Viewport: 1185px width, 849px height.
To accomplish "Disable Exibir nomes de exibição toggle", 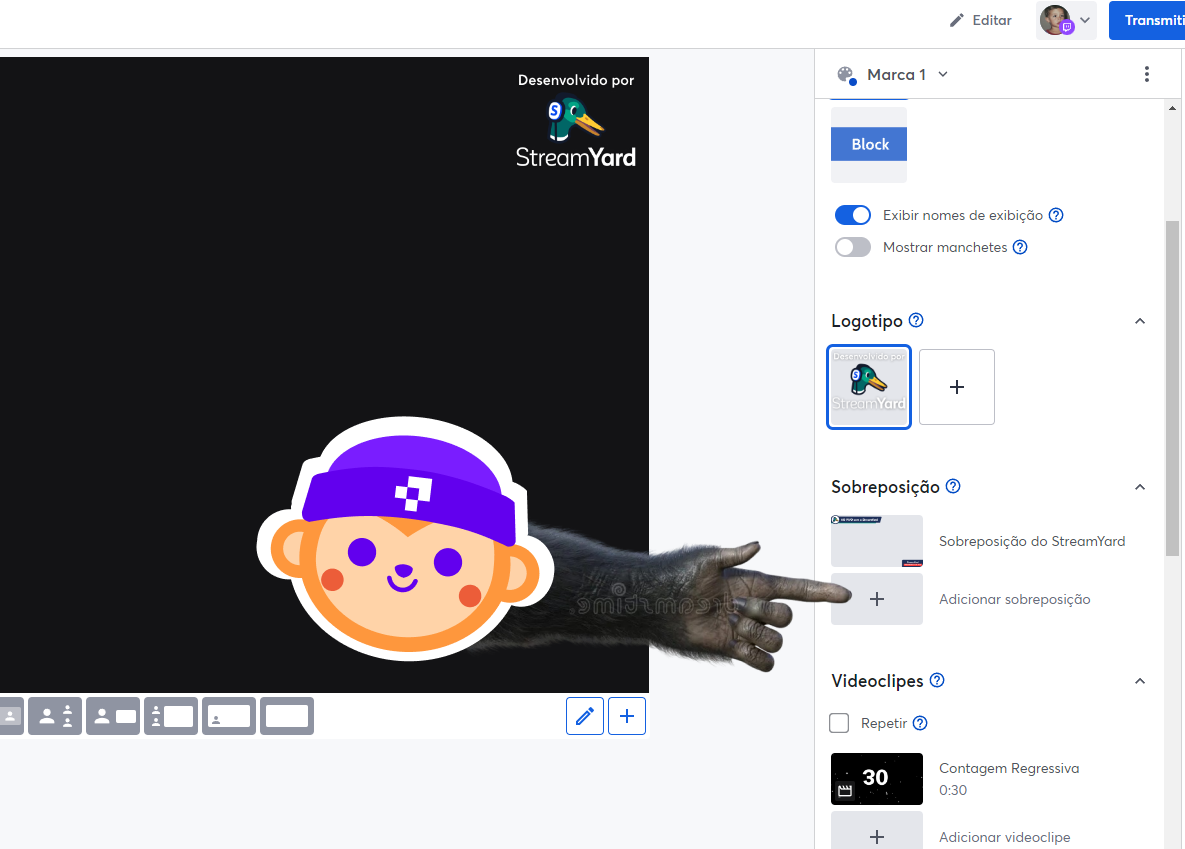I will [852, 215].
